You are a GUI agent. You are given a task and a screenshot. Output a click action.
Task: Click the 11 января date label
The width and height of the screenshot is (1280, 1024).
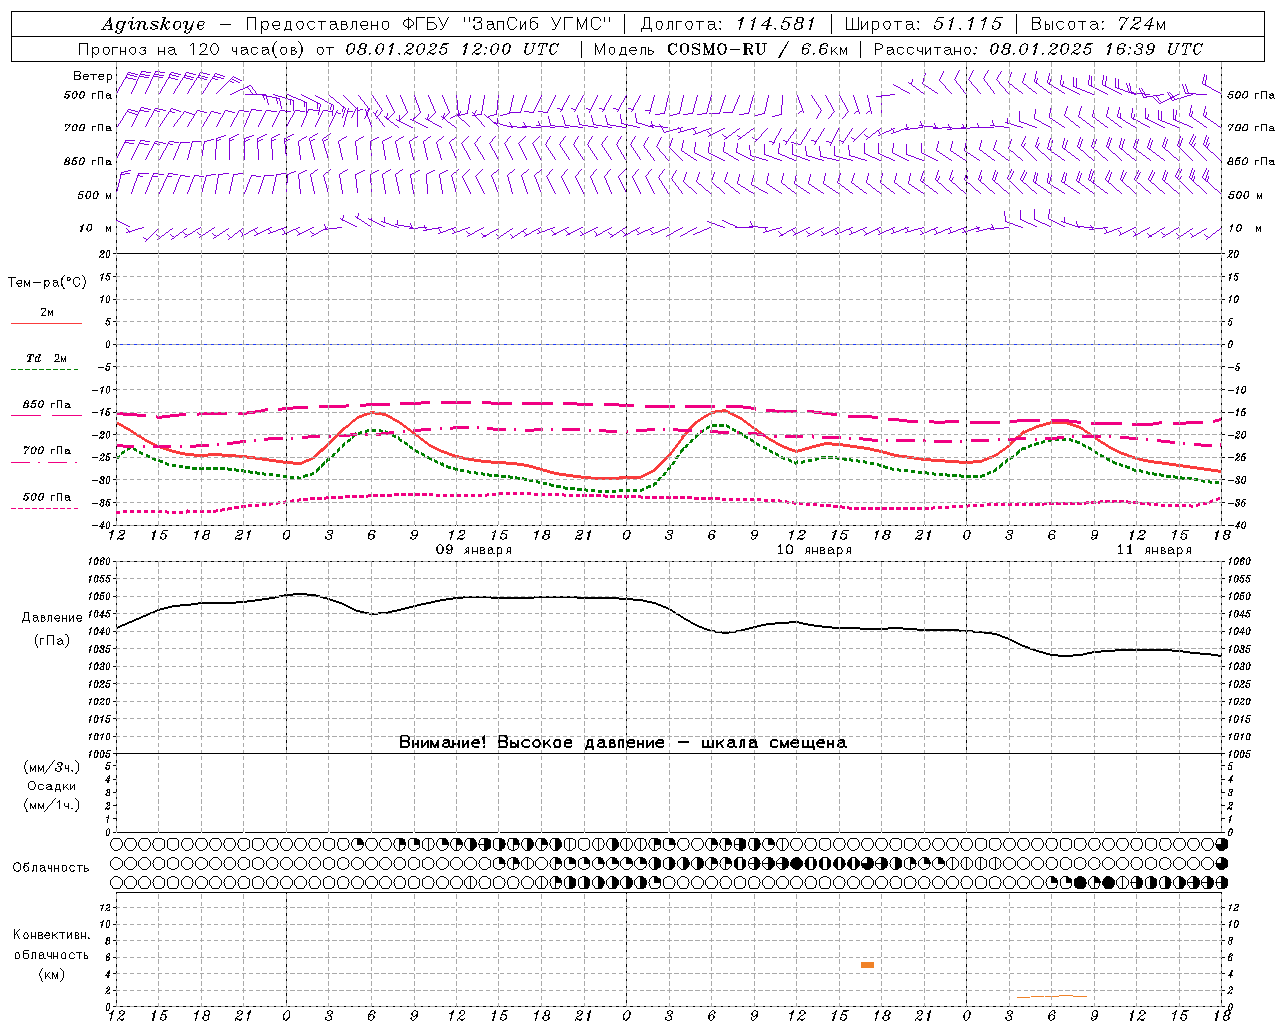pyautogui.click(x=1154, y=550)
